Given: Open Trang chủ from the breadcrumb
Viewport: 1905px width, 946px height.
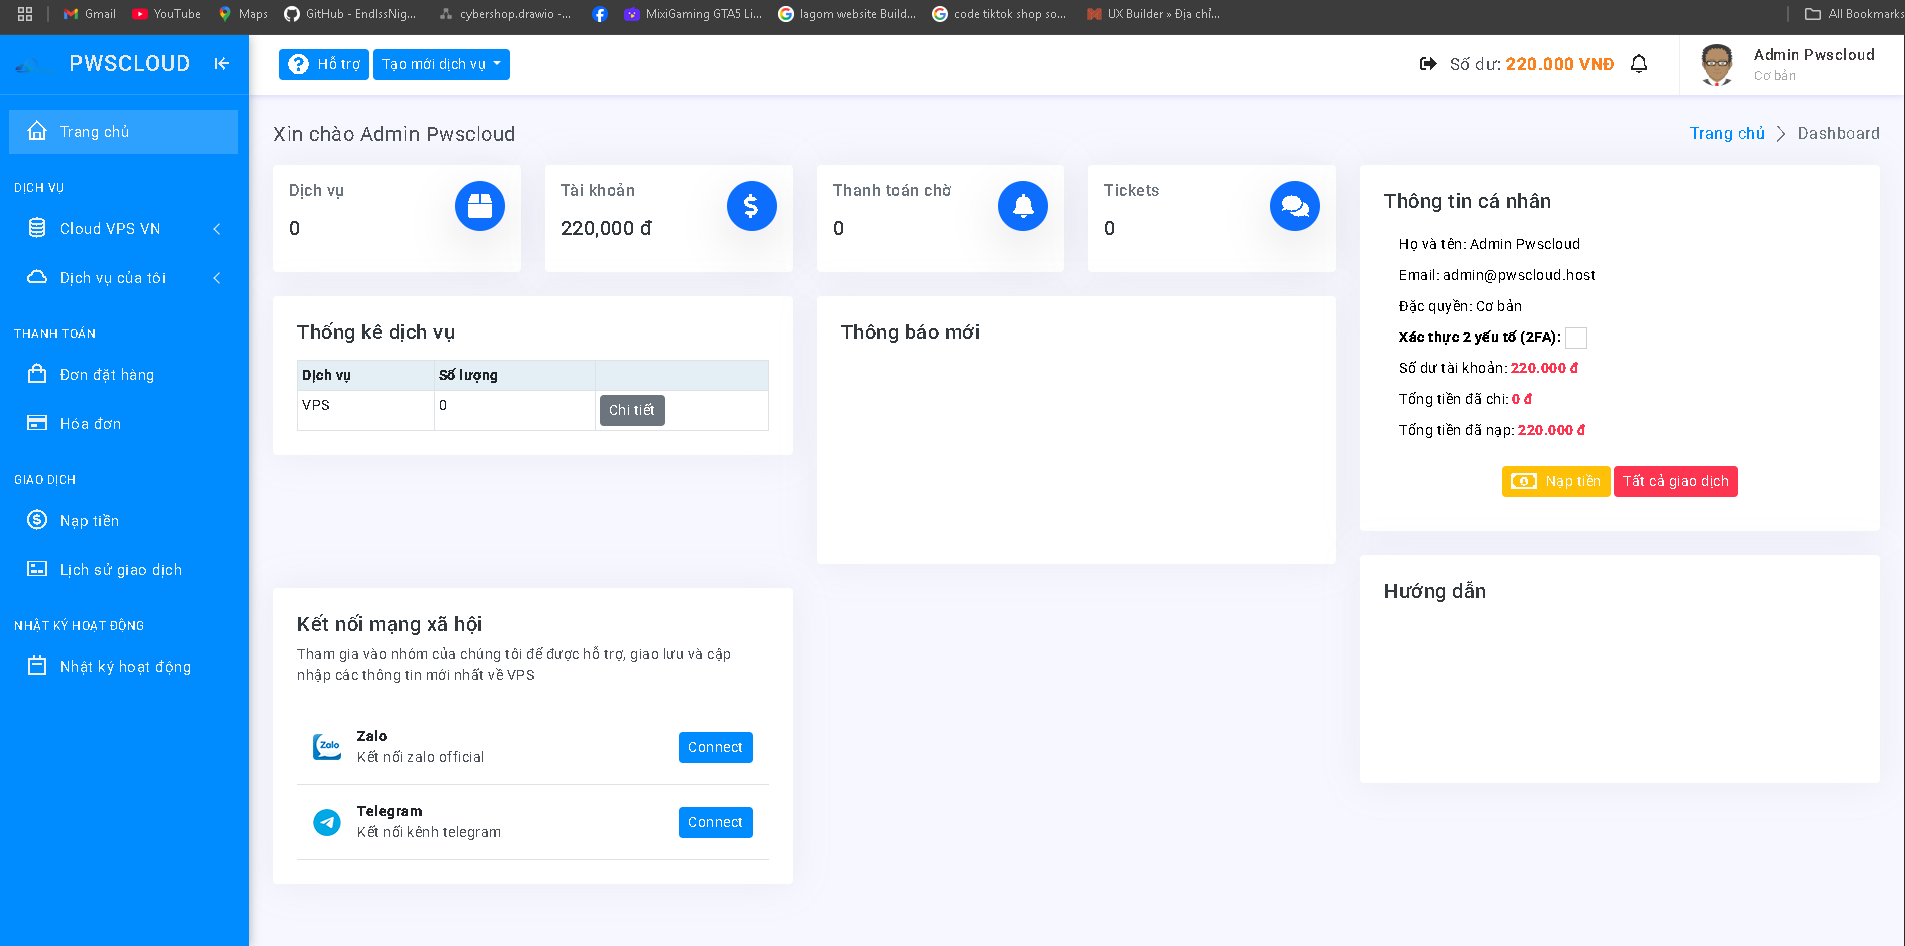Looking at the screenshot, I should [x=1726, y=133].
